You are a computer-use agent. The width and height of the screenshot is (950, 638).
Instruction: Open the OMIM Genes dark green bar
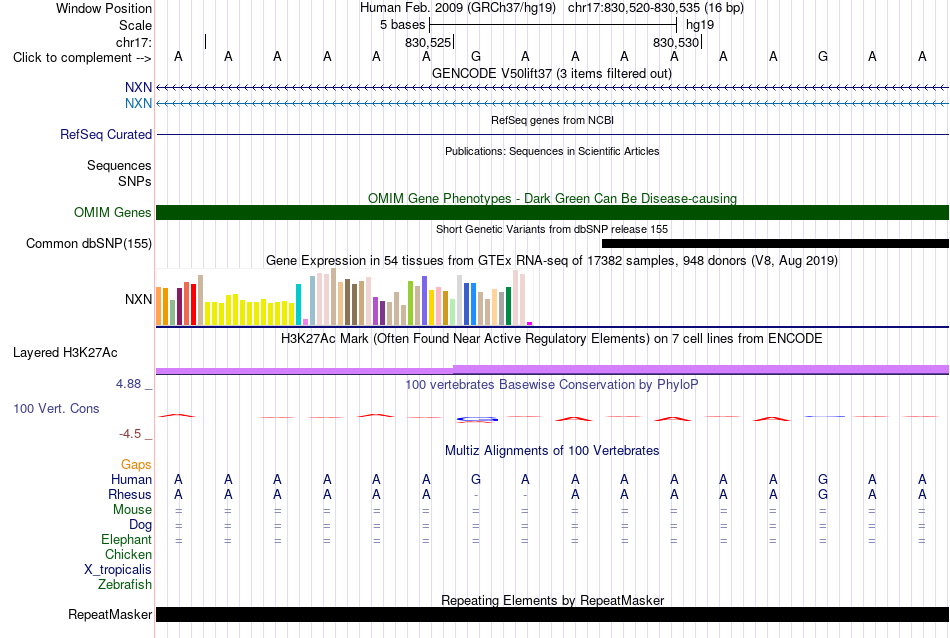[553, 213]
